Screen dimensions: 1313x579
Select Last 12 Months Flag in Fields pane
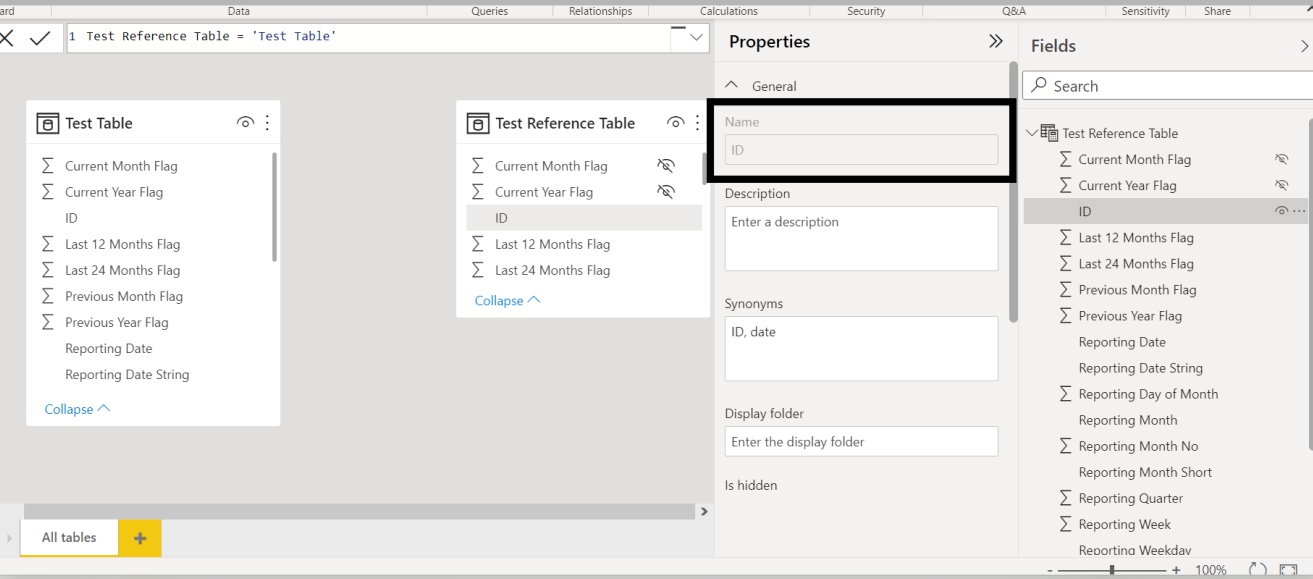pyautogui.click(x=1136, y=238)
